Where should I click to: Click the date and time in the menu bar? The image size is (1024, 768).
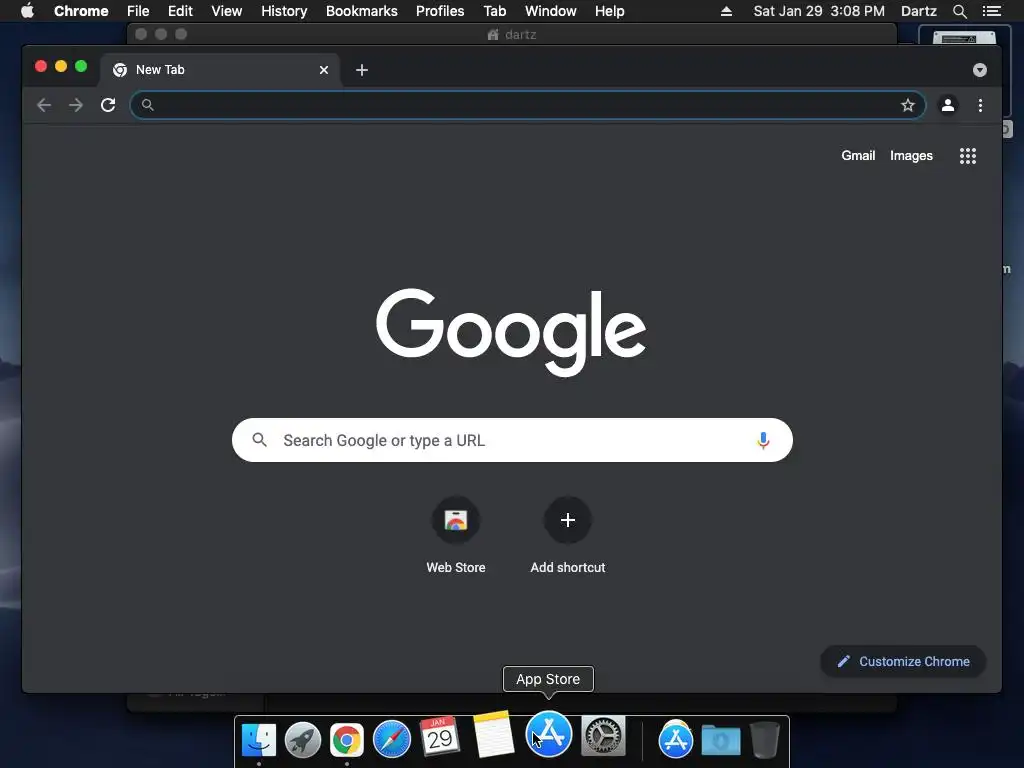(819, 11)
